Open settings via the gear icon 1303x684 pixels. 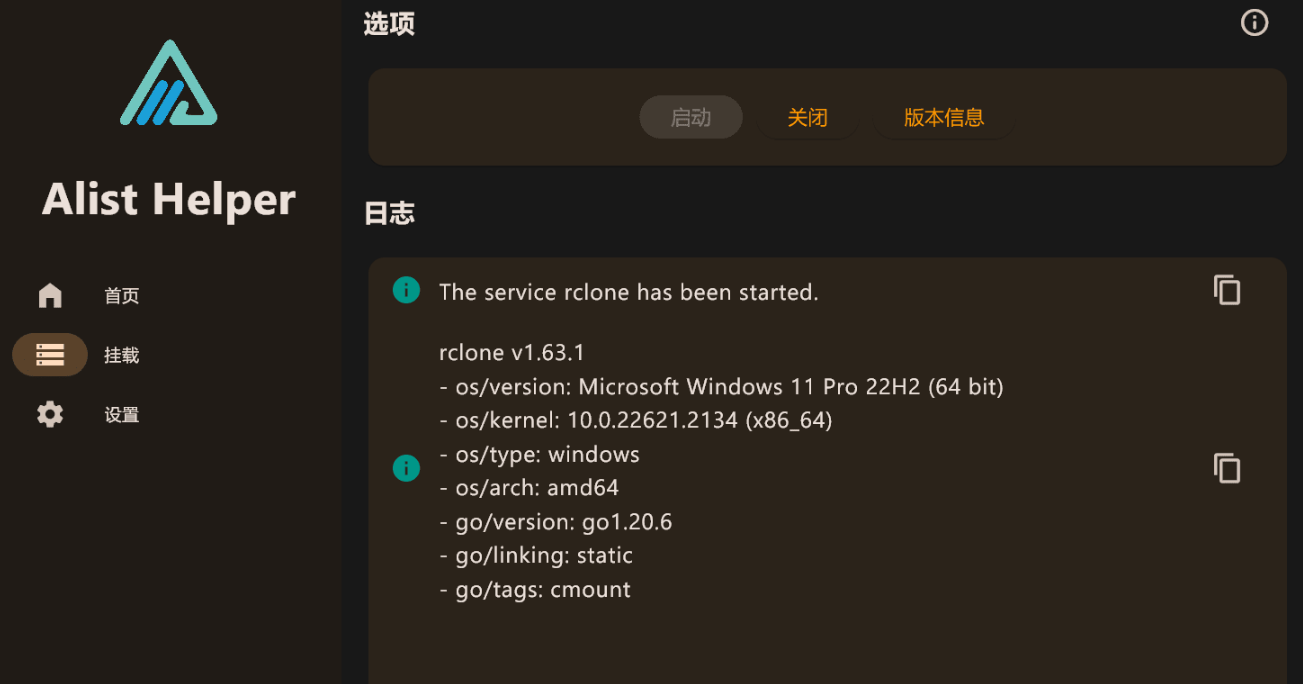tap(49, 414)
